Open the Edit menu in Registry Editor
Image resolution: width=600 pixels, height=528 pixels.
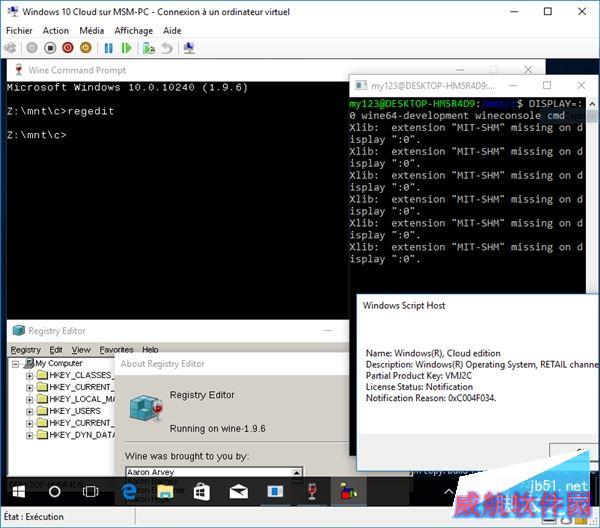pos(56,350)
